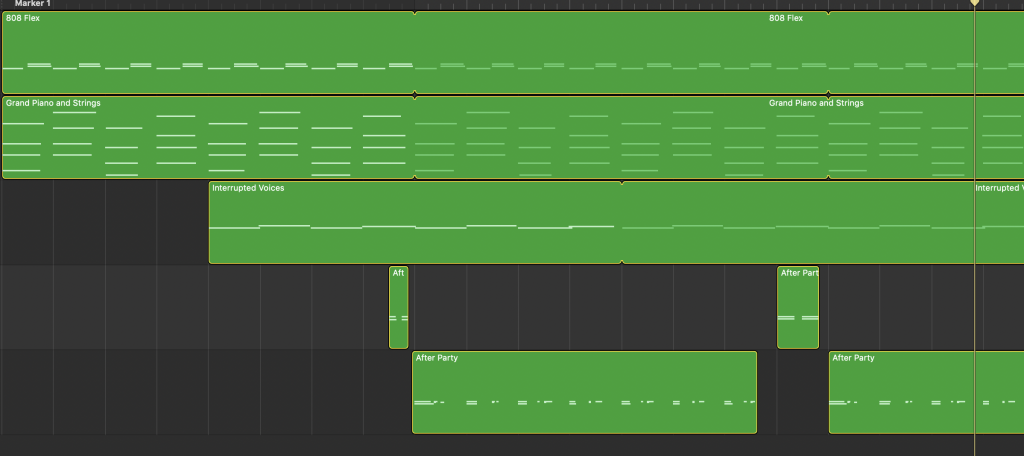1024x456 pixels.
Task: Click the Marker 1 label in ruler
Action: pyautogui.click(x=32, y=4)
